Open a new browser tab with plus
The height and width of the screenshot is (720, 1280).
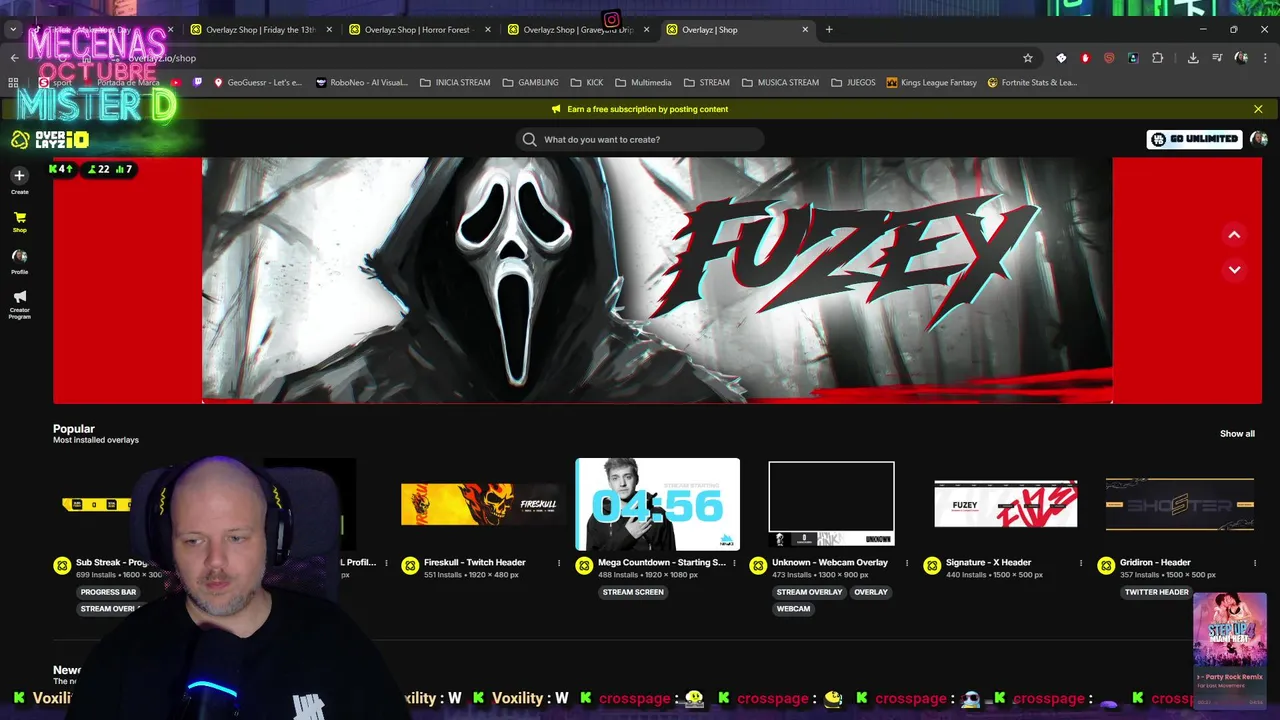pos(829,29)
